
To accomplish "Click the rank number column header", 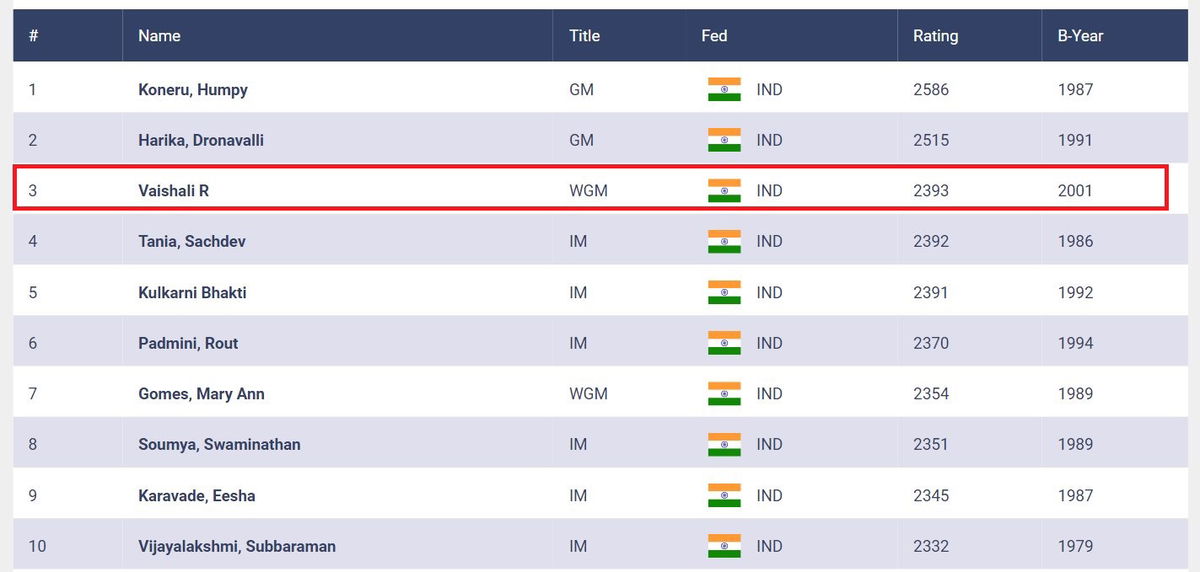I will pos(34,36).
